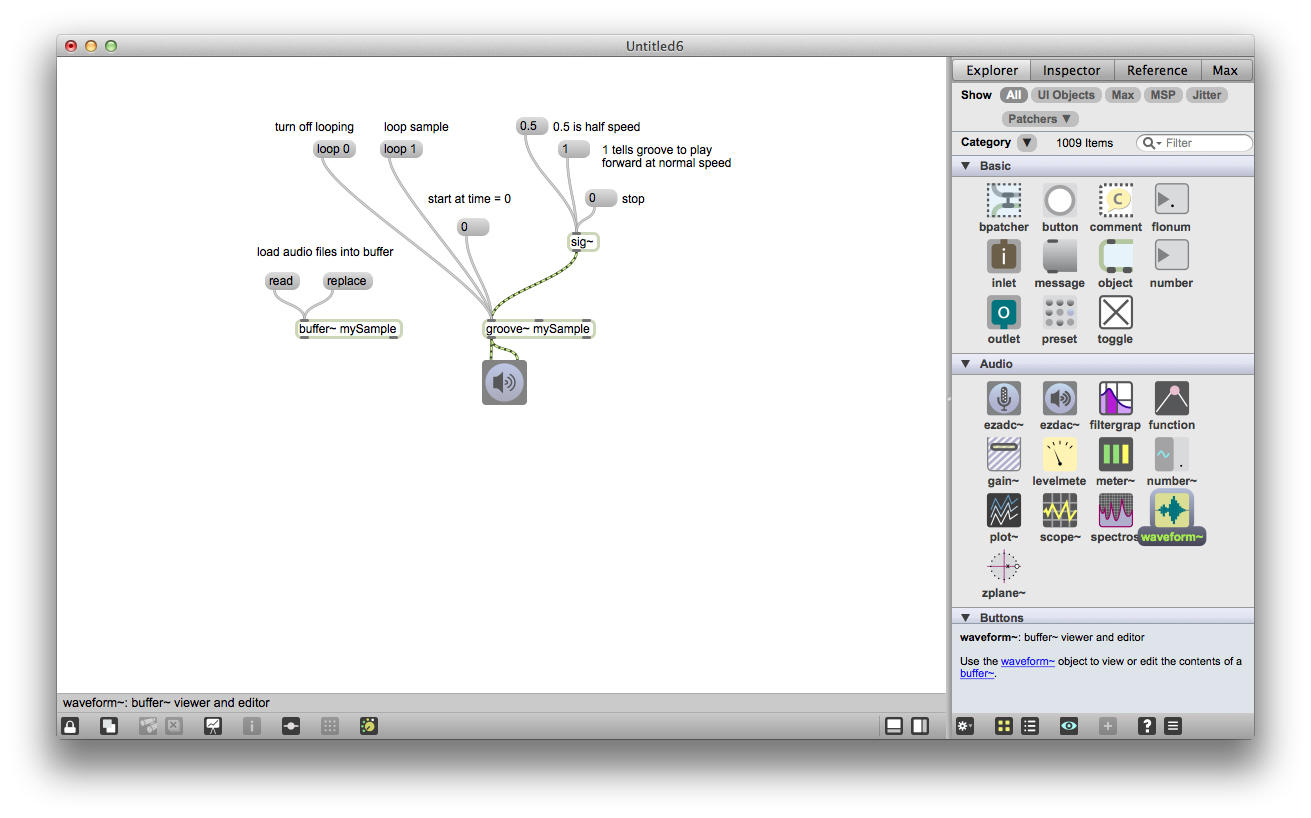Select the gain~ slider object icon
This screenshot has width=1311, height=818.
[x=1004, y=454]
